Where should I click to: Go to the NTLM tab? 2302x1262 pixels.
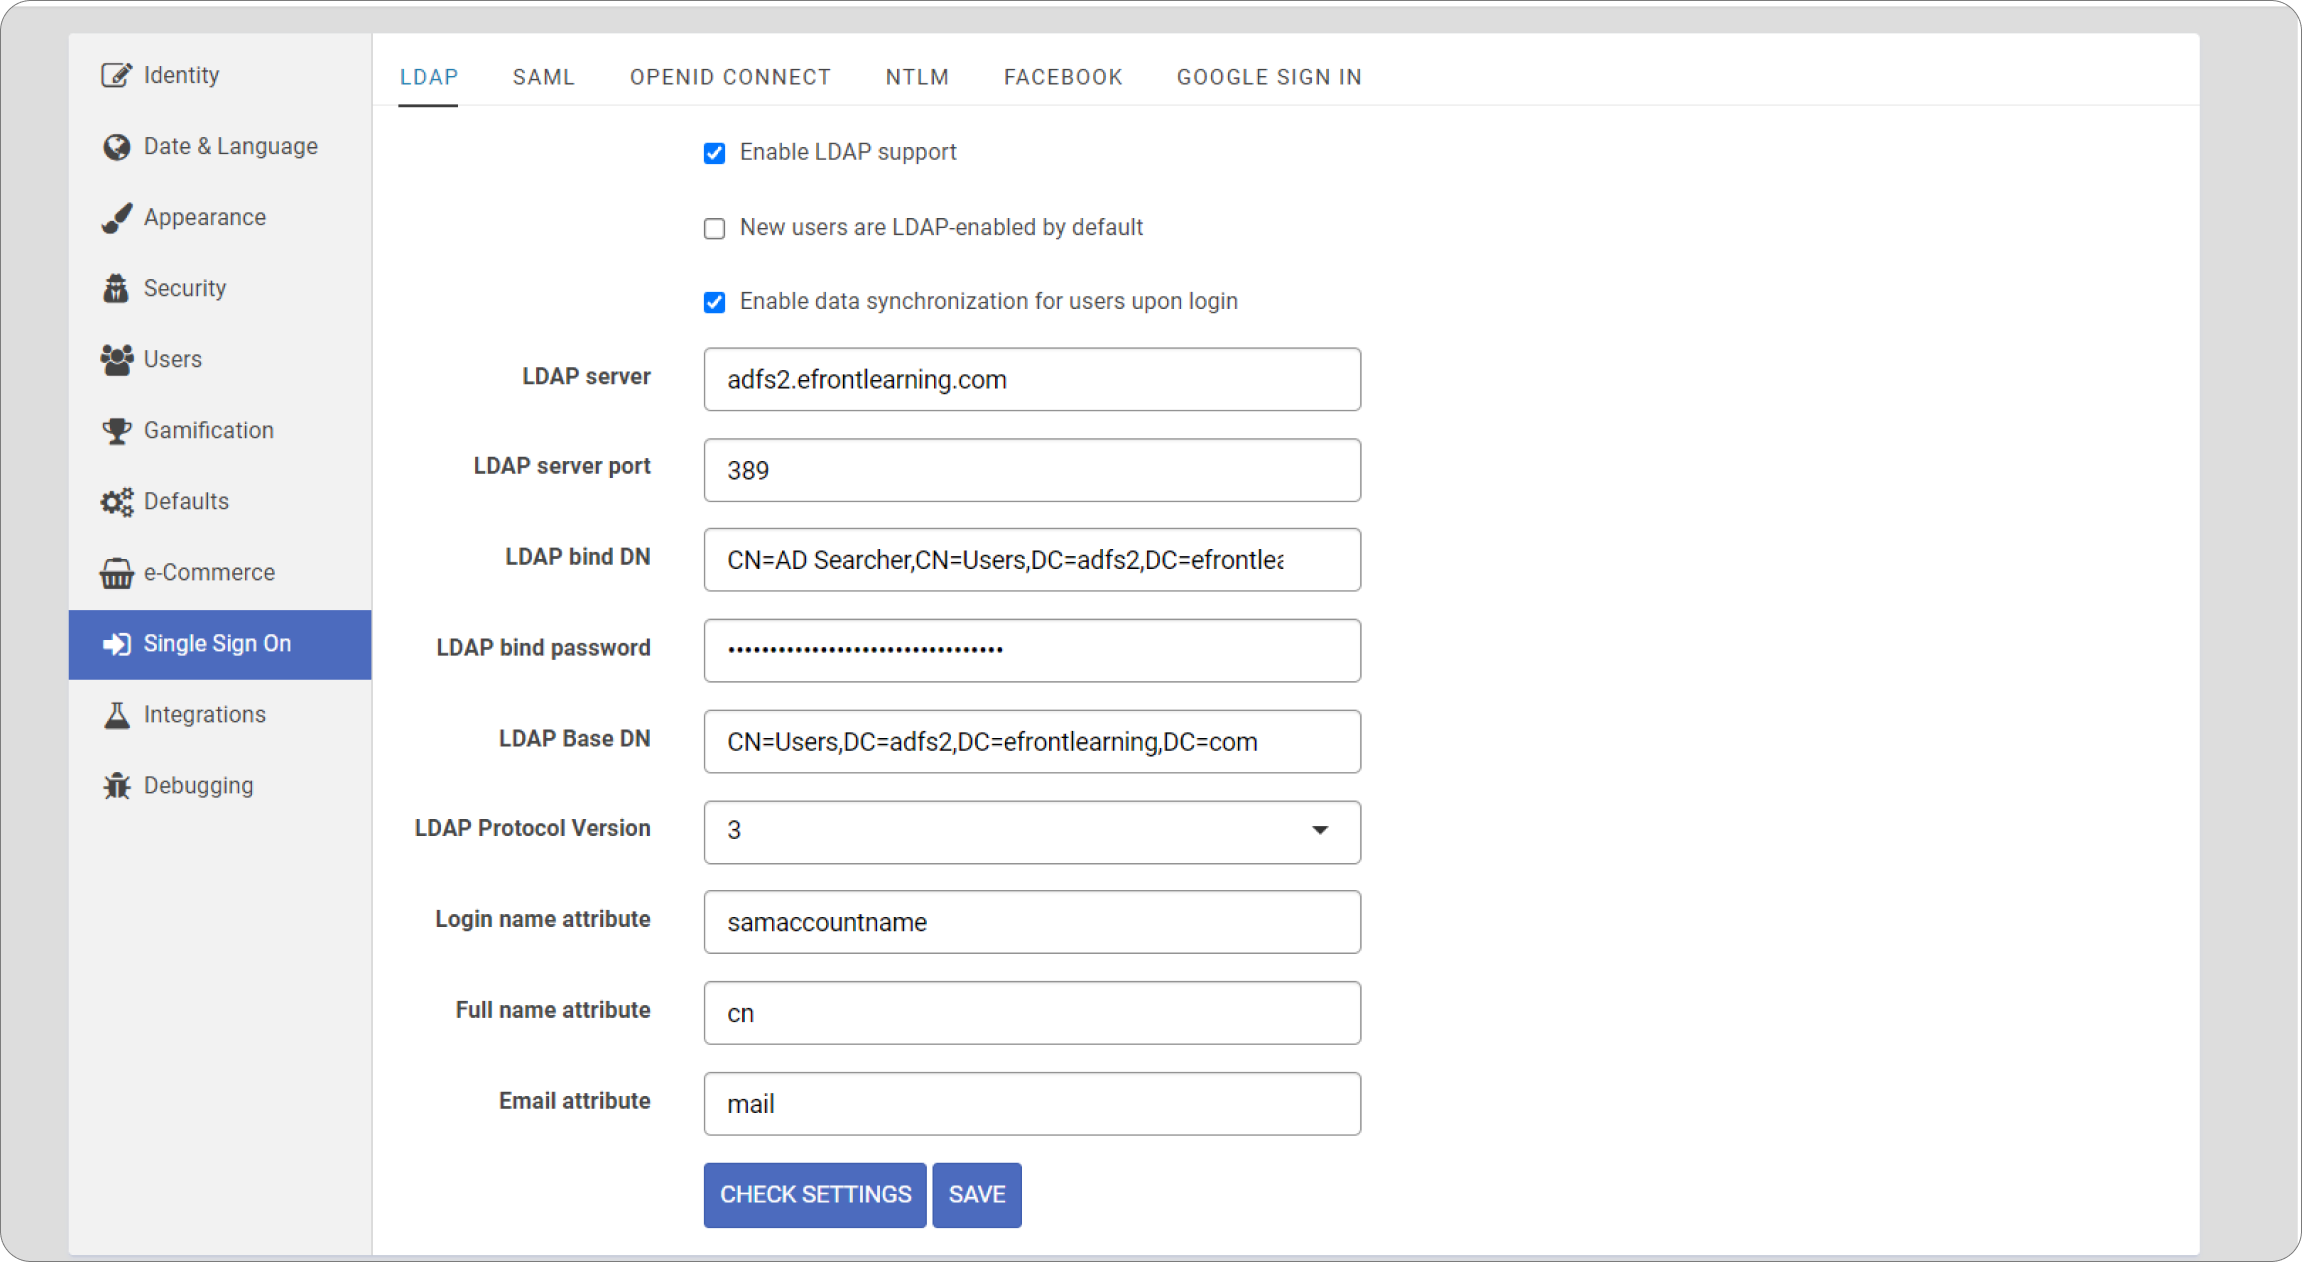coord(917,77)
